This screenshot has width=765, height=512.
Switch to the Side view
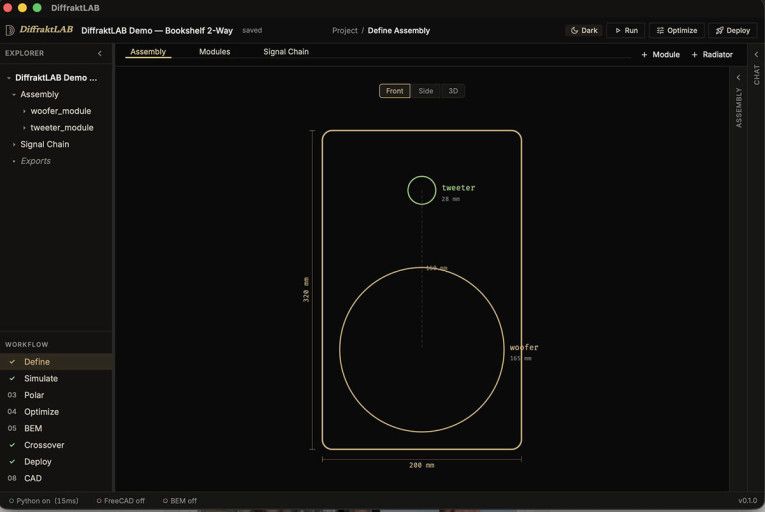[426, 91]
